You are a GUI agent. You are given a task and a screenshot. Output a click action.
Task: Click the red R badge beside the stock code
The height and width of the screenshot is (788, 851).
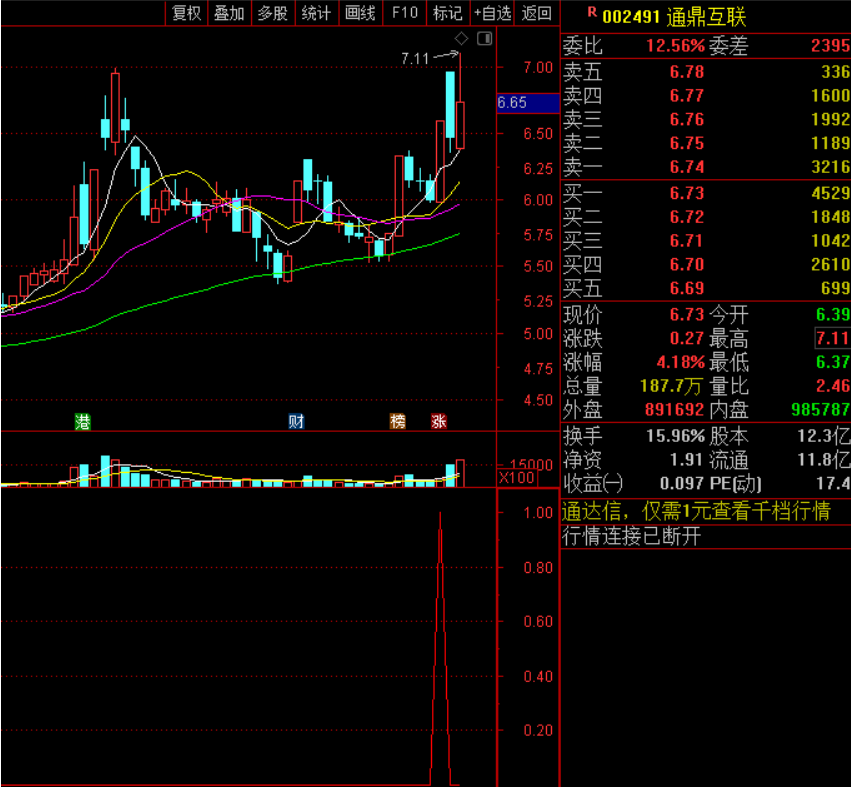(592, 13)
